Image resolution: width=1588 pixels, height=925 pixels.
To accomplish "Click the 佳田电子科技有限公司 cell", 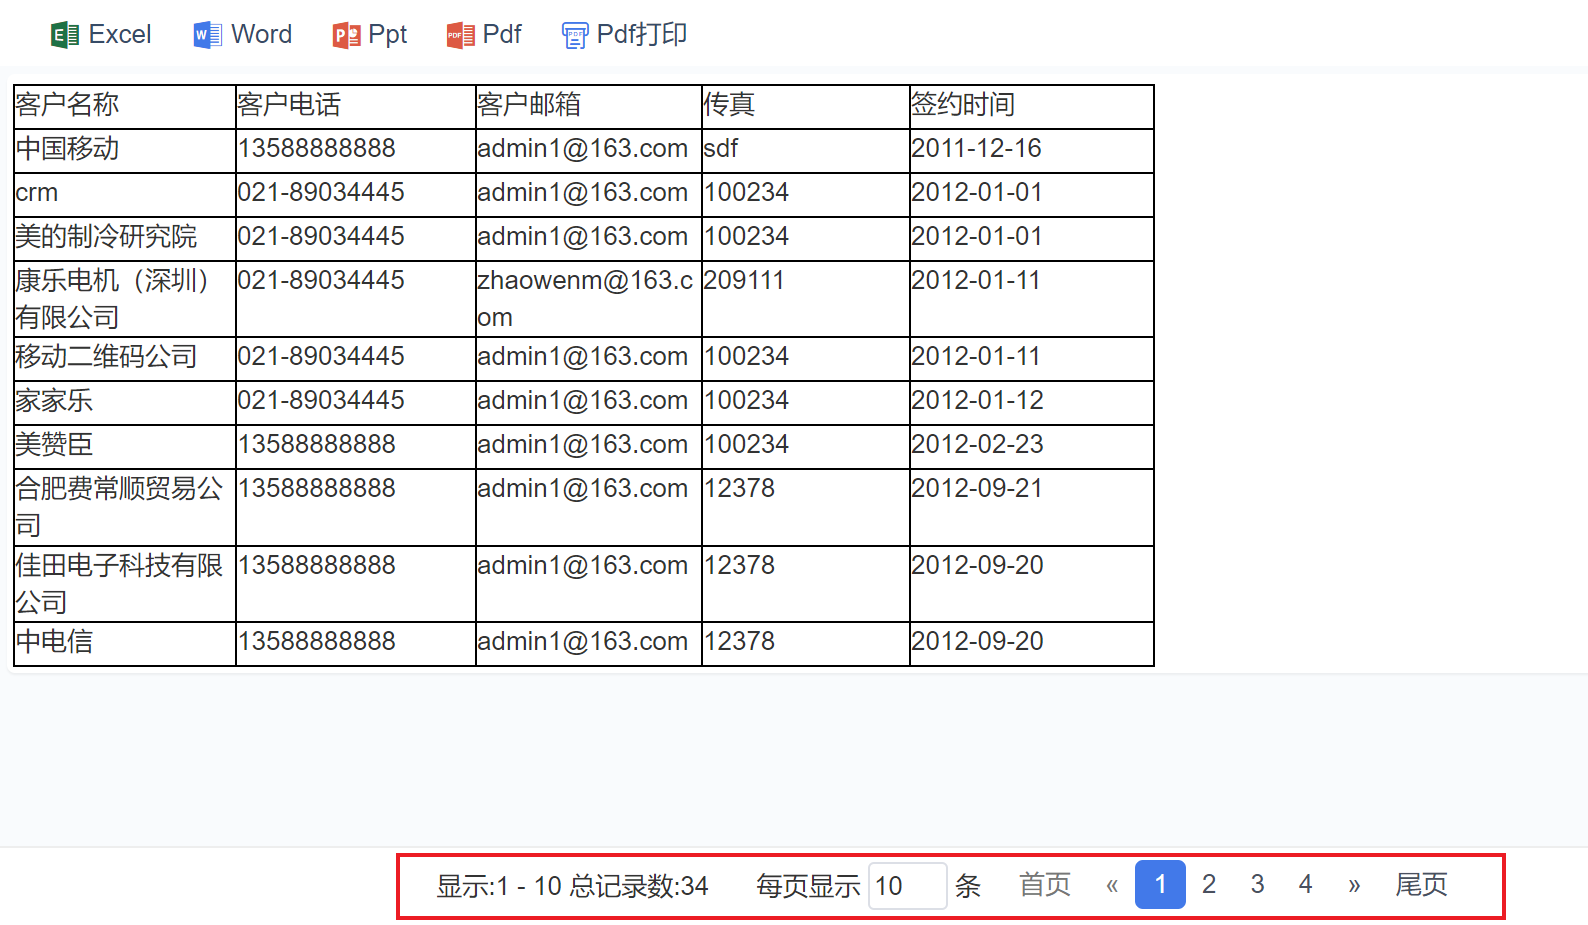I will [x=125, y=584].
